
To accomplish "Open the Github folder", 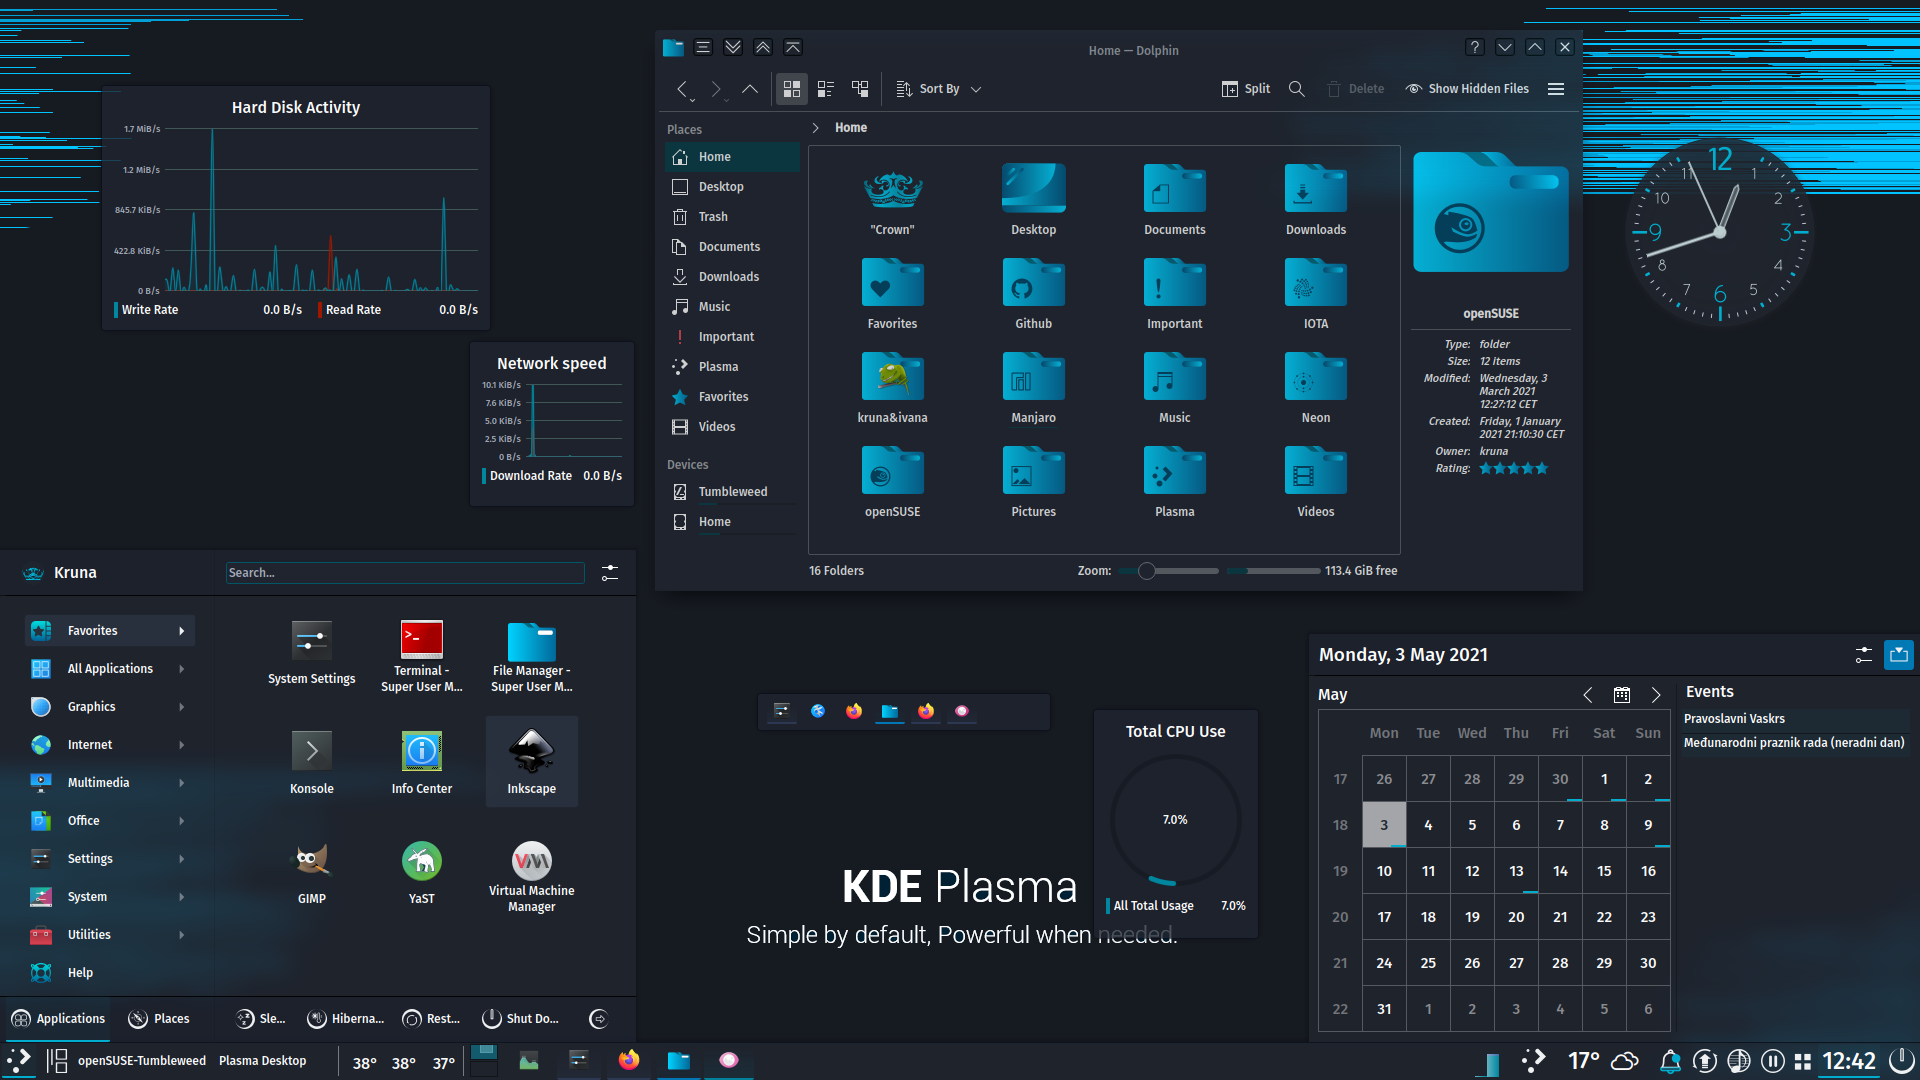I will pyautogui.click(x=1033, y=295).
